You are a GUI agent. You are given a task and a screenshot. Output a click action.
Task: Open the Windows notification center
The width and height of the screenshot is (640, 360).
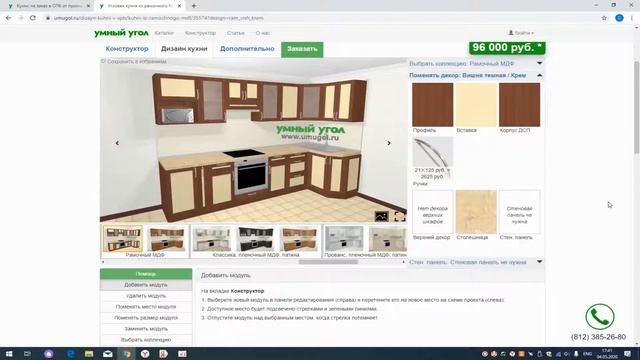(x=628, y=354)
